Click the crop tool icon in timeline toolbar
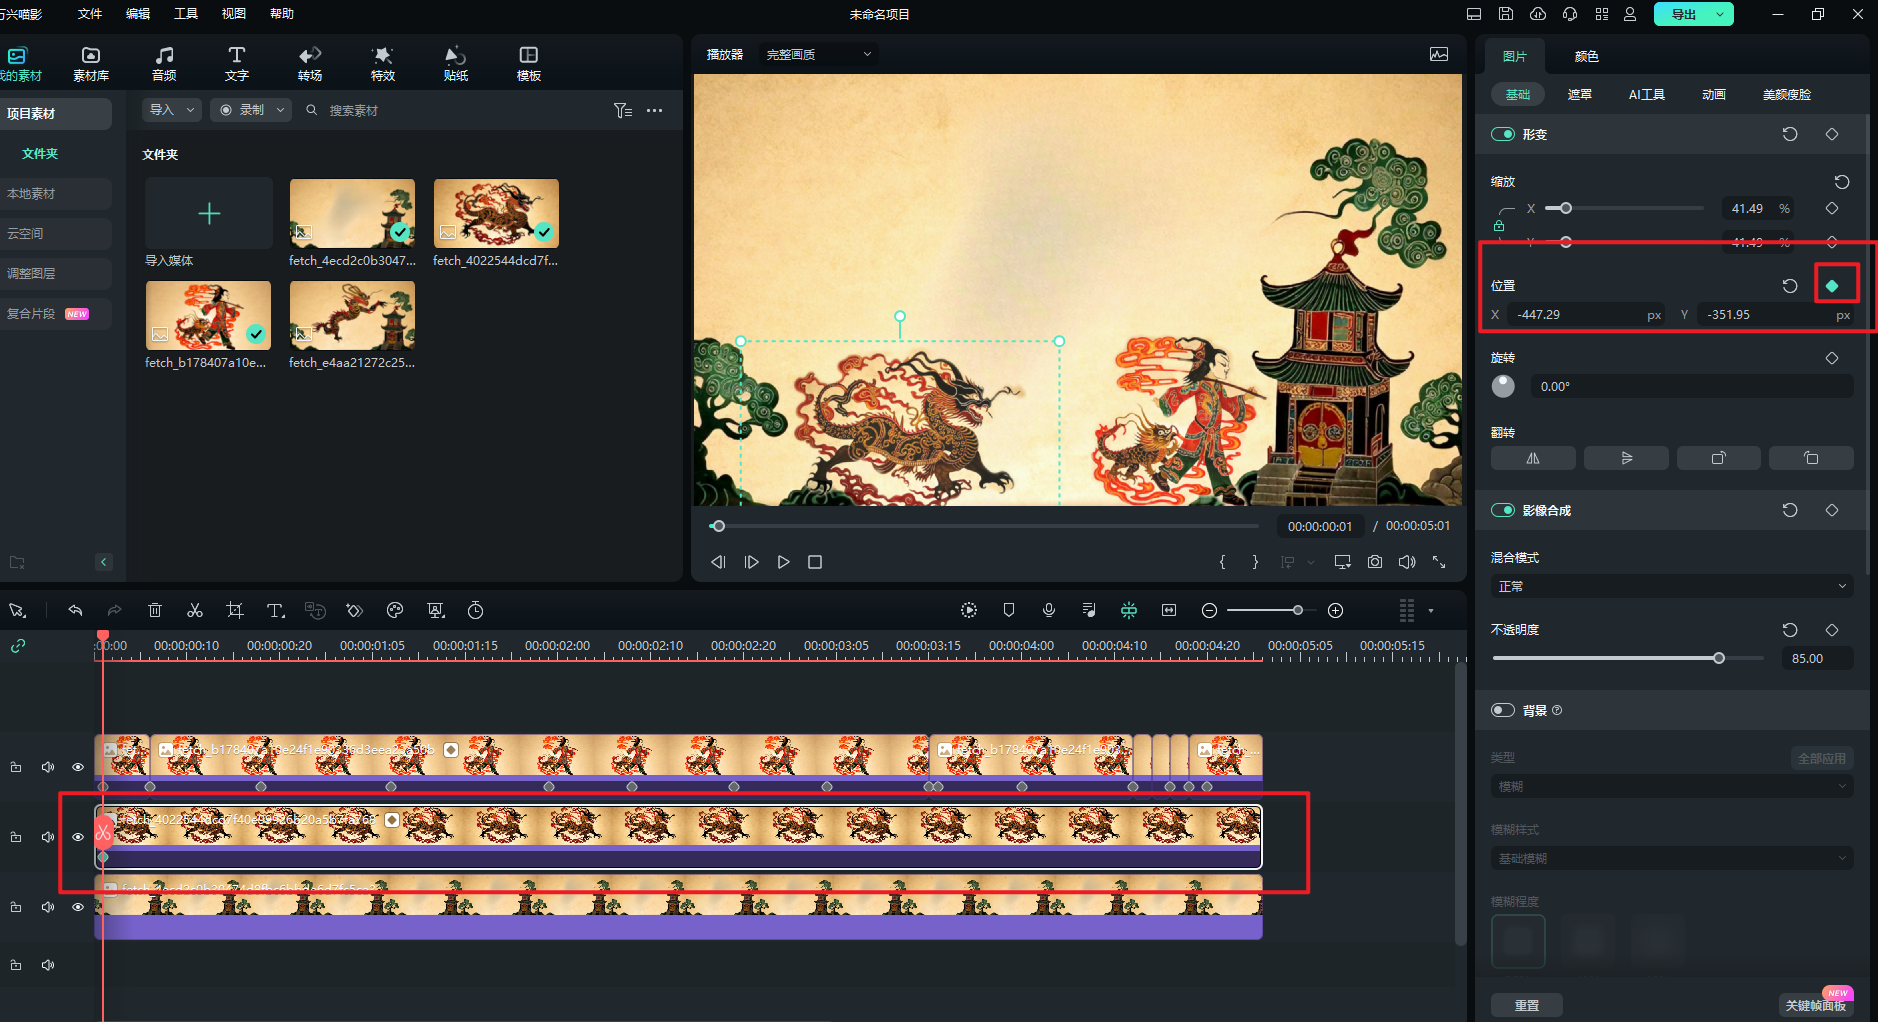The width and height of the screenshot is (1878, 1022). click(x=235, y=610)
